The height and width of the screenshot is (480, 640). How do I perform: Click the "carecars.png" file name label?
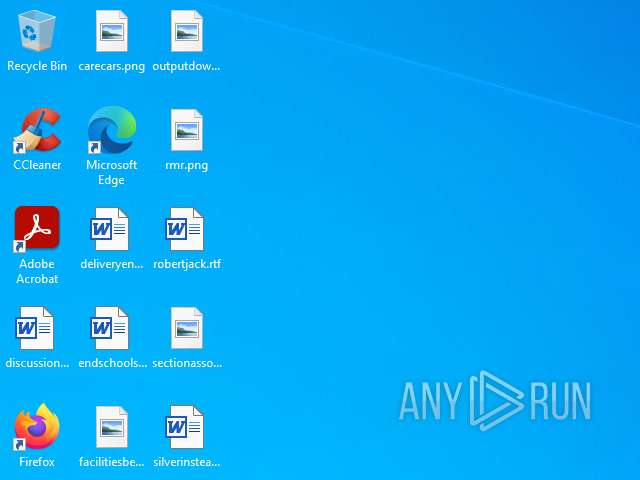click(111, 66)
